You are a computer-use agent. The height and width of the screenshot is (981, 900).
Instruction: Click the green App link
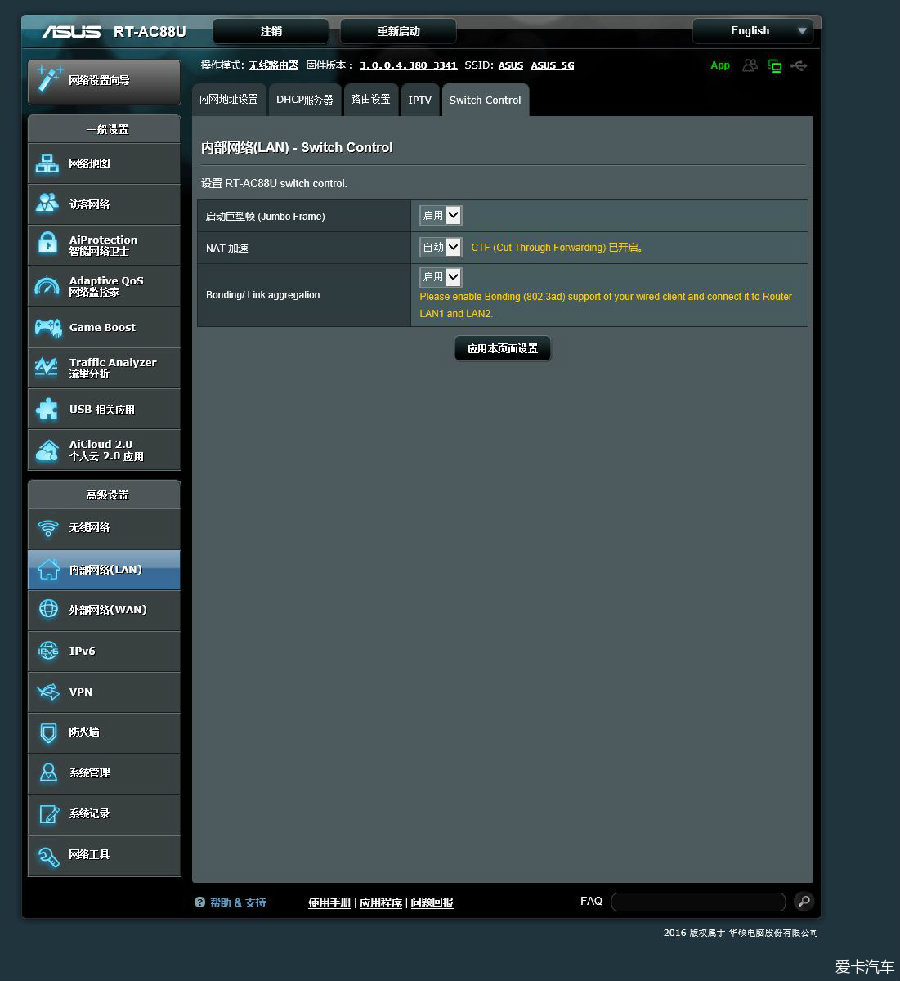tap(720, 65)
